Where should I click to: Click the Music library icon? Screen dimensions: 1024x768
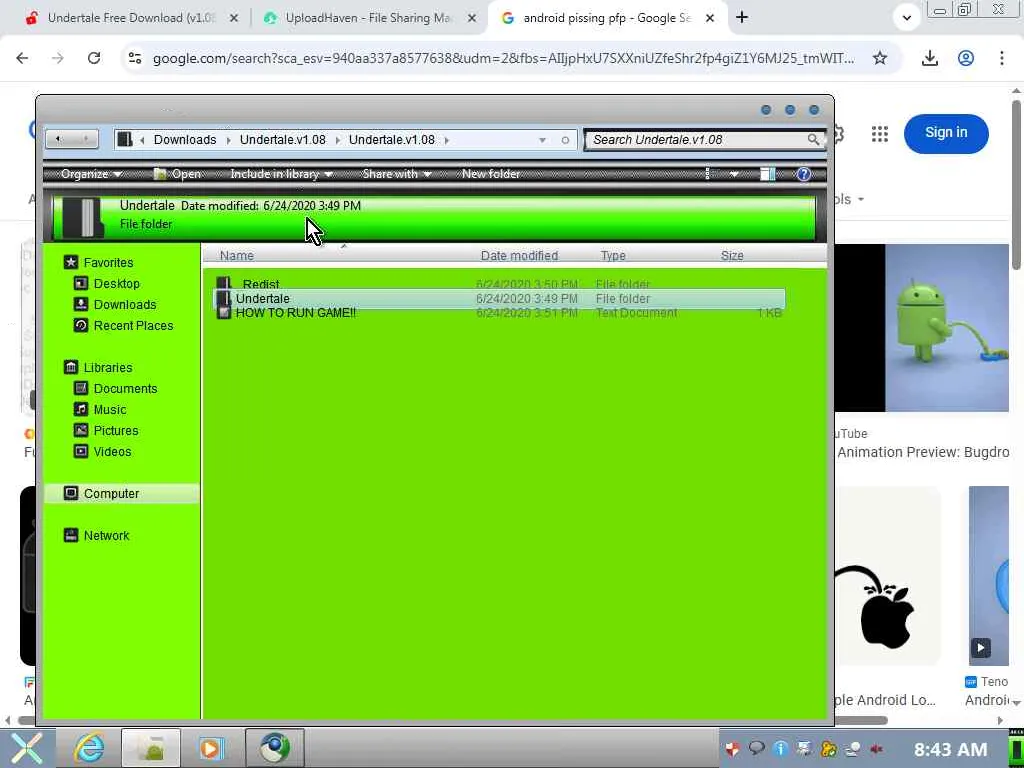click(x=81, y=409)
